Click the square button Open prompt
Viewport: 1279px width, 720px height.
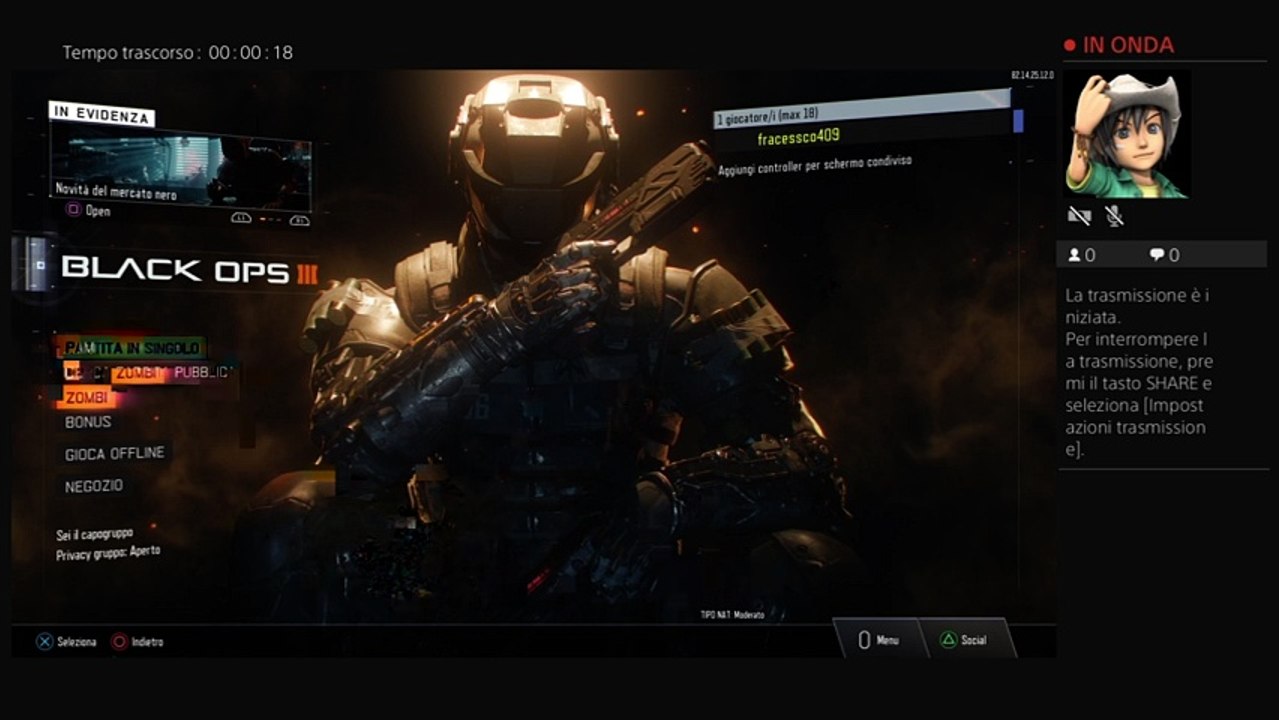tap(88, 211)
